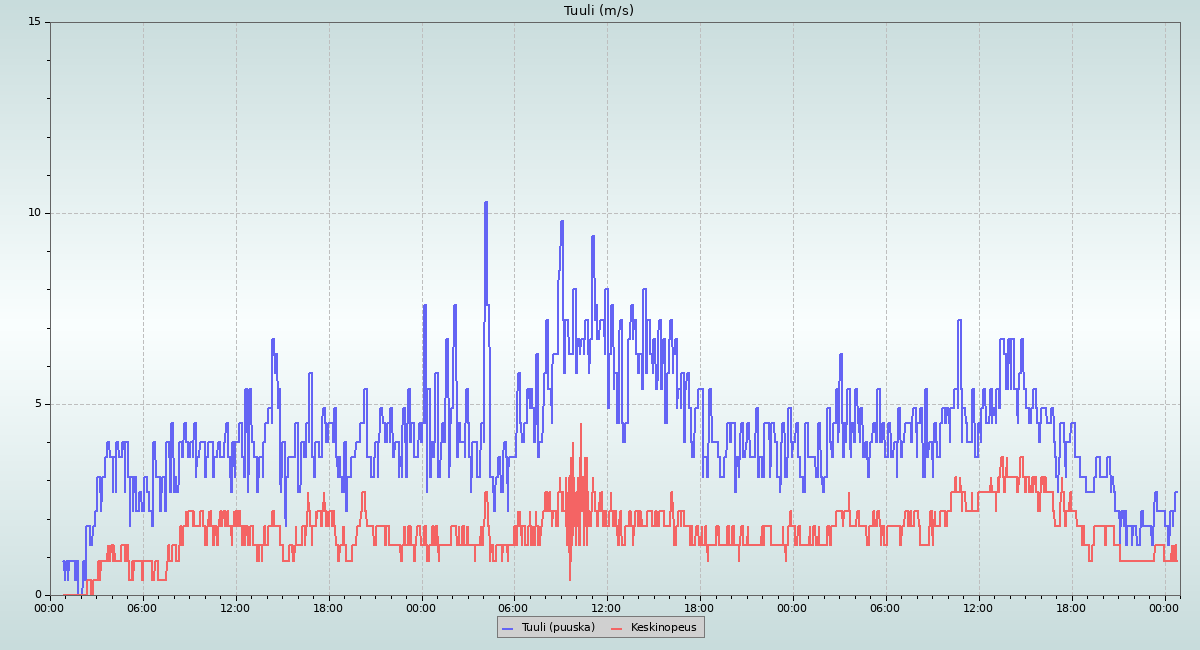Click the first 06:00 time axis label
The height and width of the screenshot is (650, 1200).
click(143, 608)
